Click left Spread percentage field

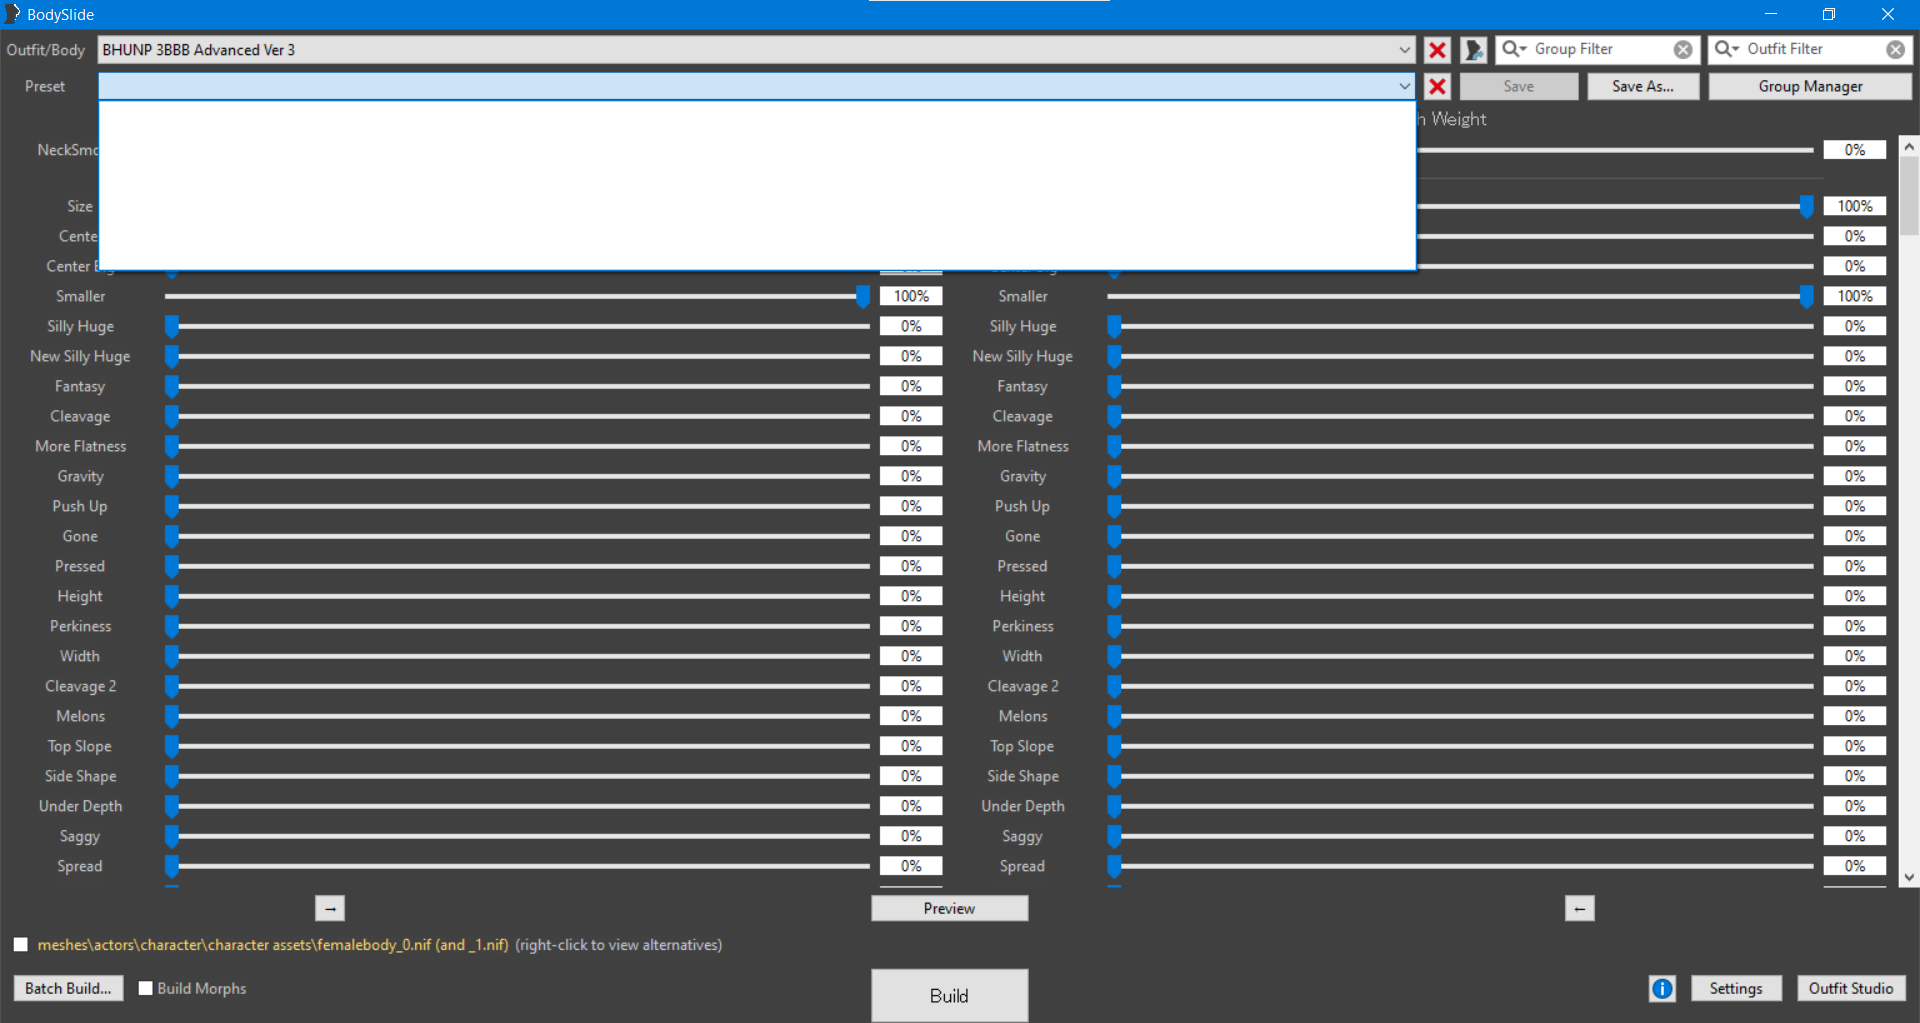tap(911, 866)
